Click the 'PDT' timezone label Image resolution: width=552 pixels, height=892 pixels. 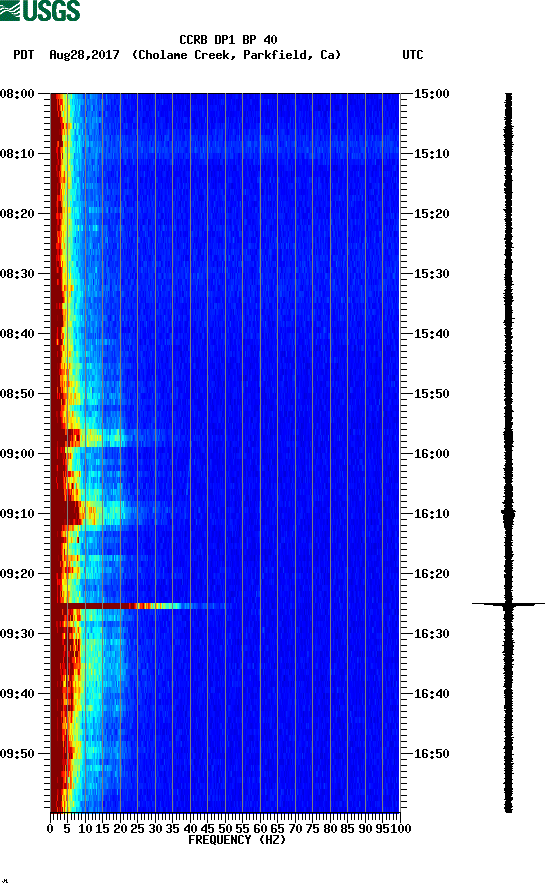tap(23, 55)
